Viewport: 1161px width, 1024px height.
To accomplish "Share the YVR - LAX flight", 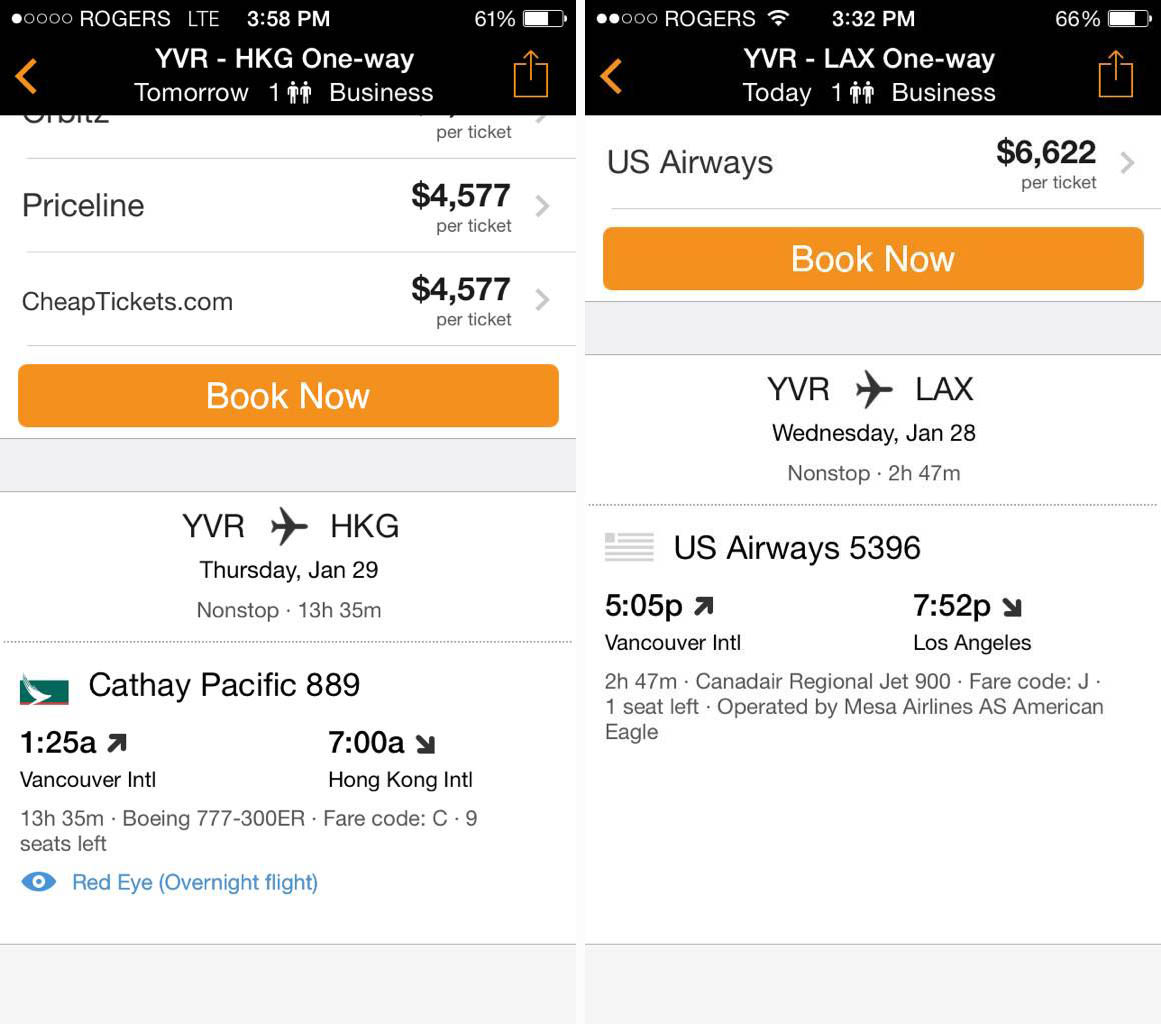I will [1116, 73].
